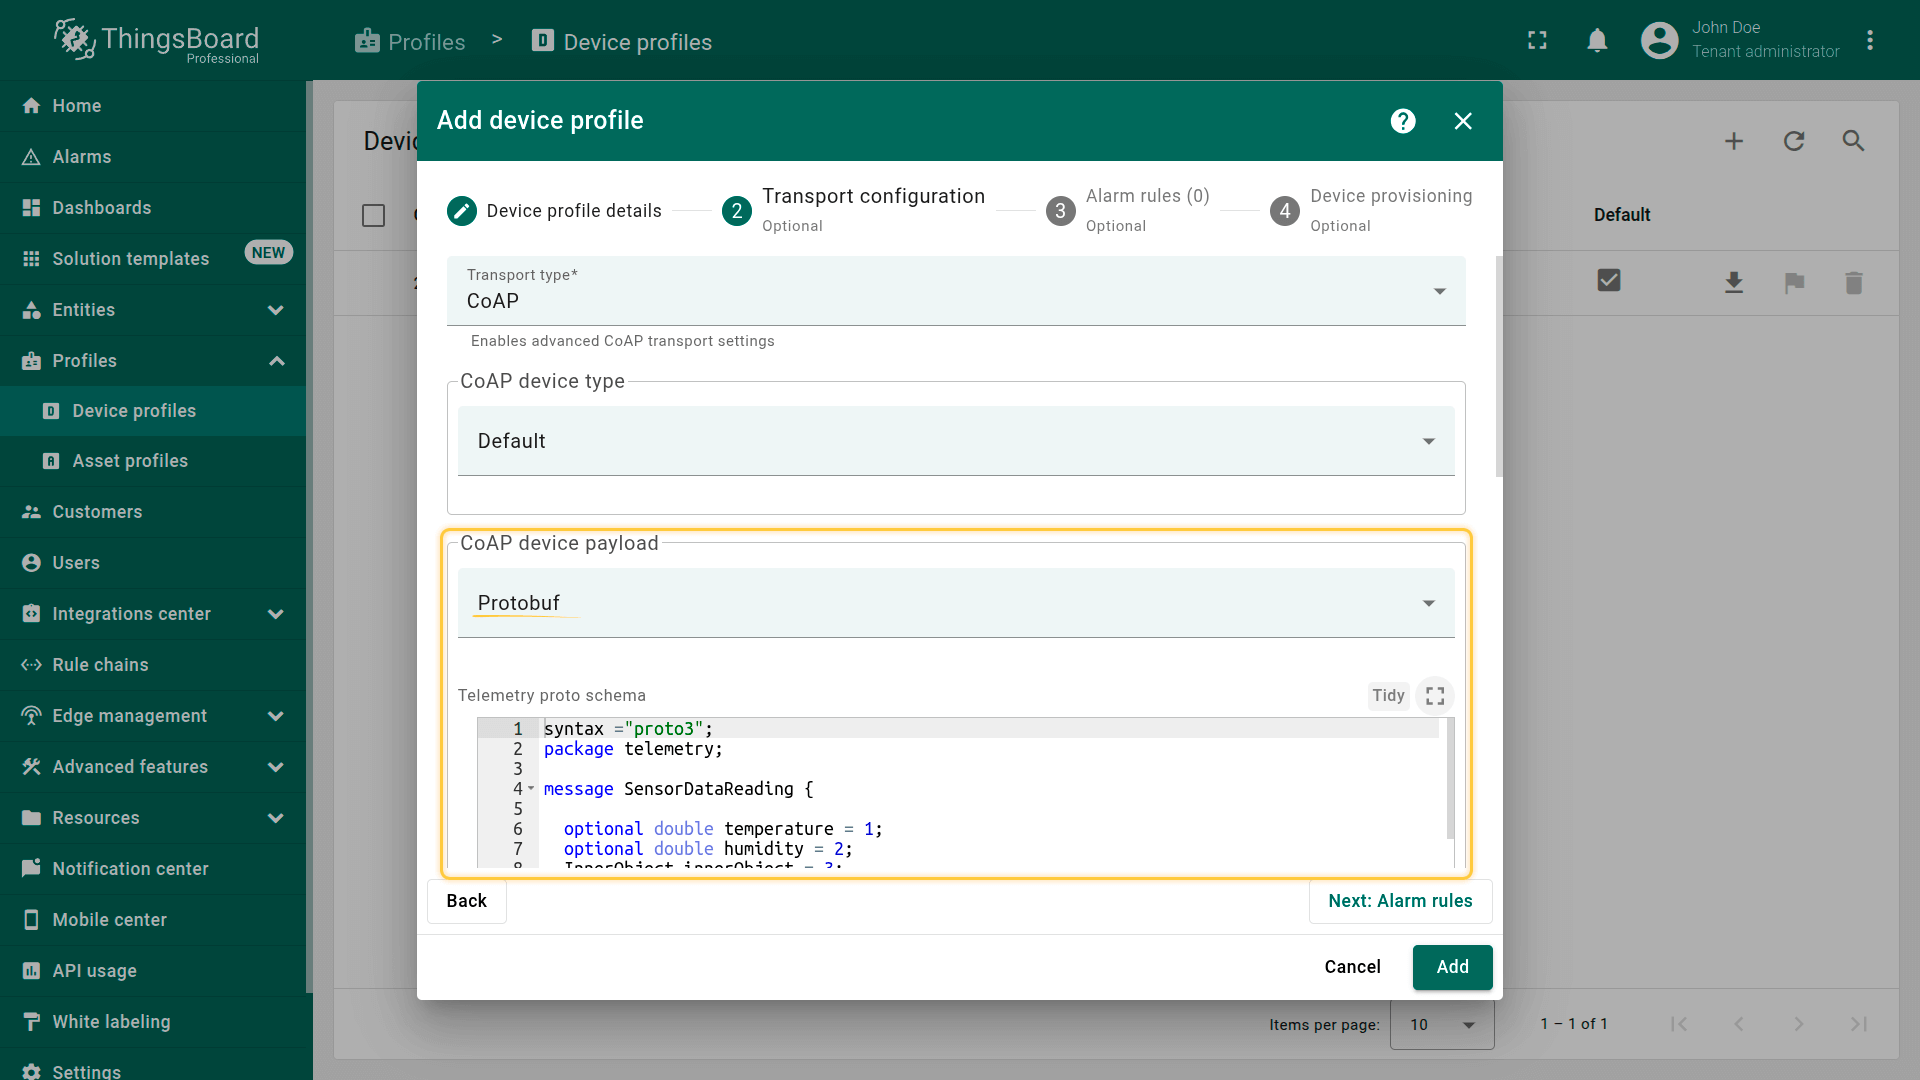Click the add profile plus icon
The image size is (1920, 1080).
pyautogui.click(x=1734, y=141)
